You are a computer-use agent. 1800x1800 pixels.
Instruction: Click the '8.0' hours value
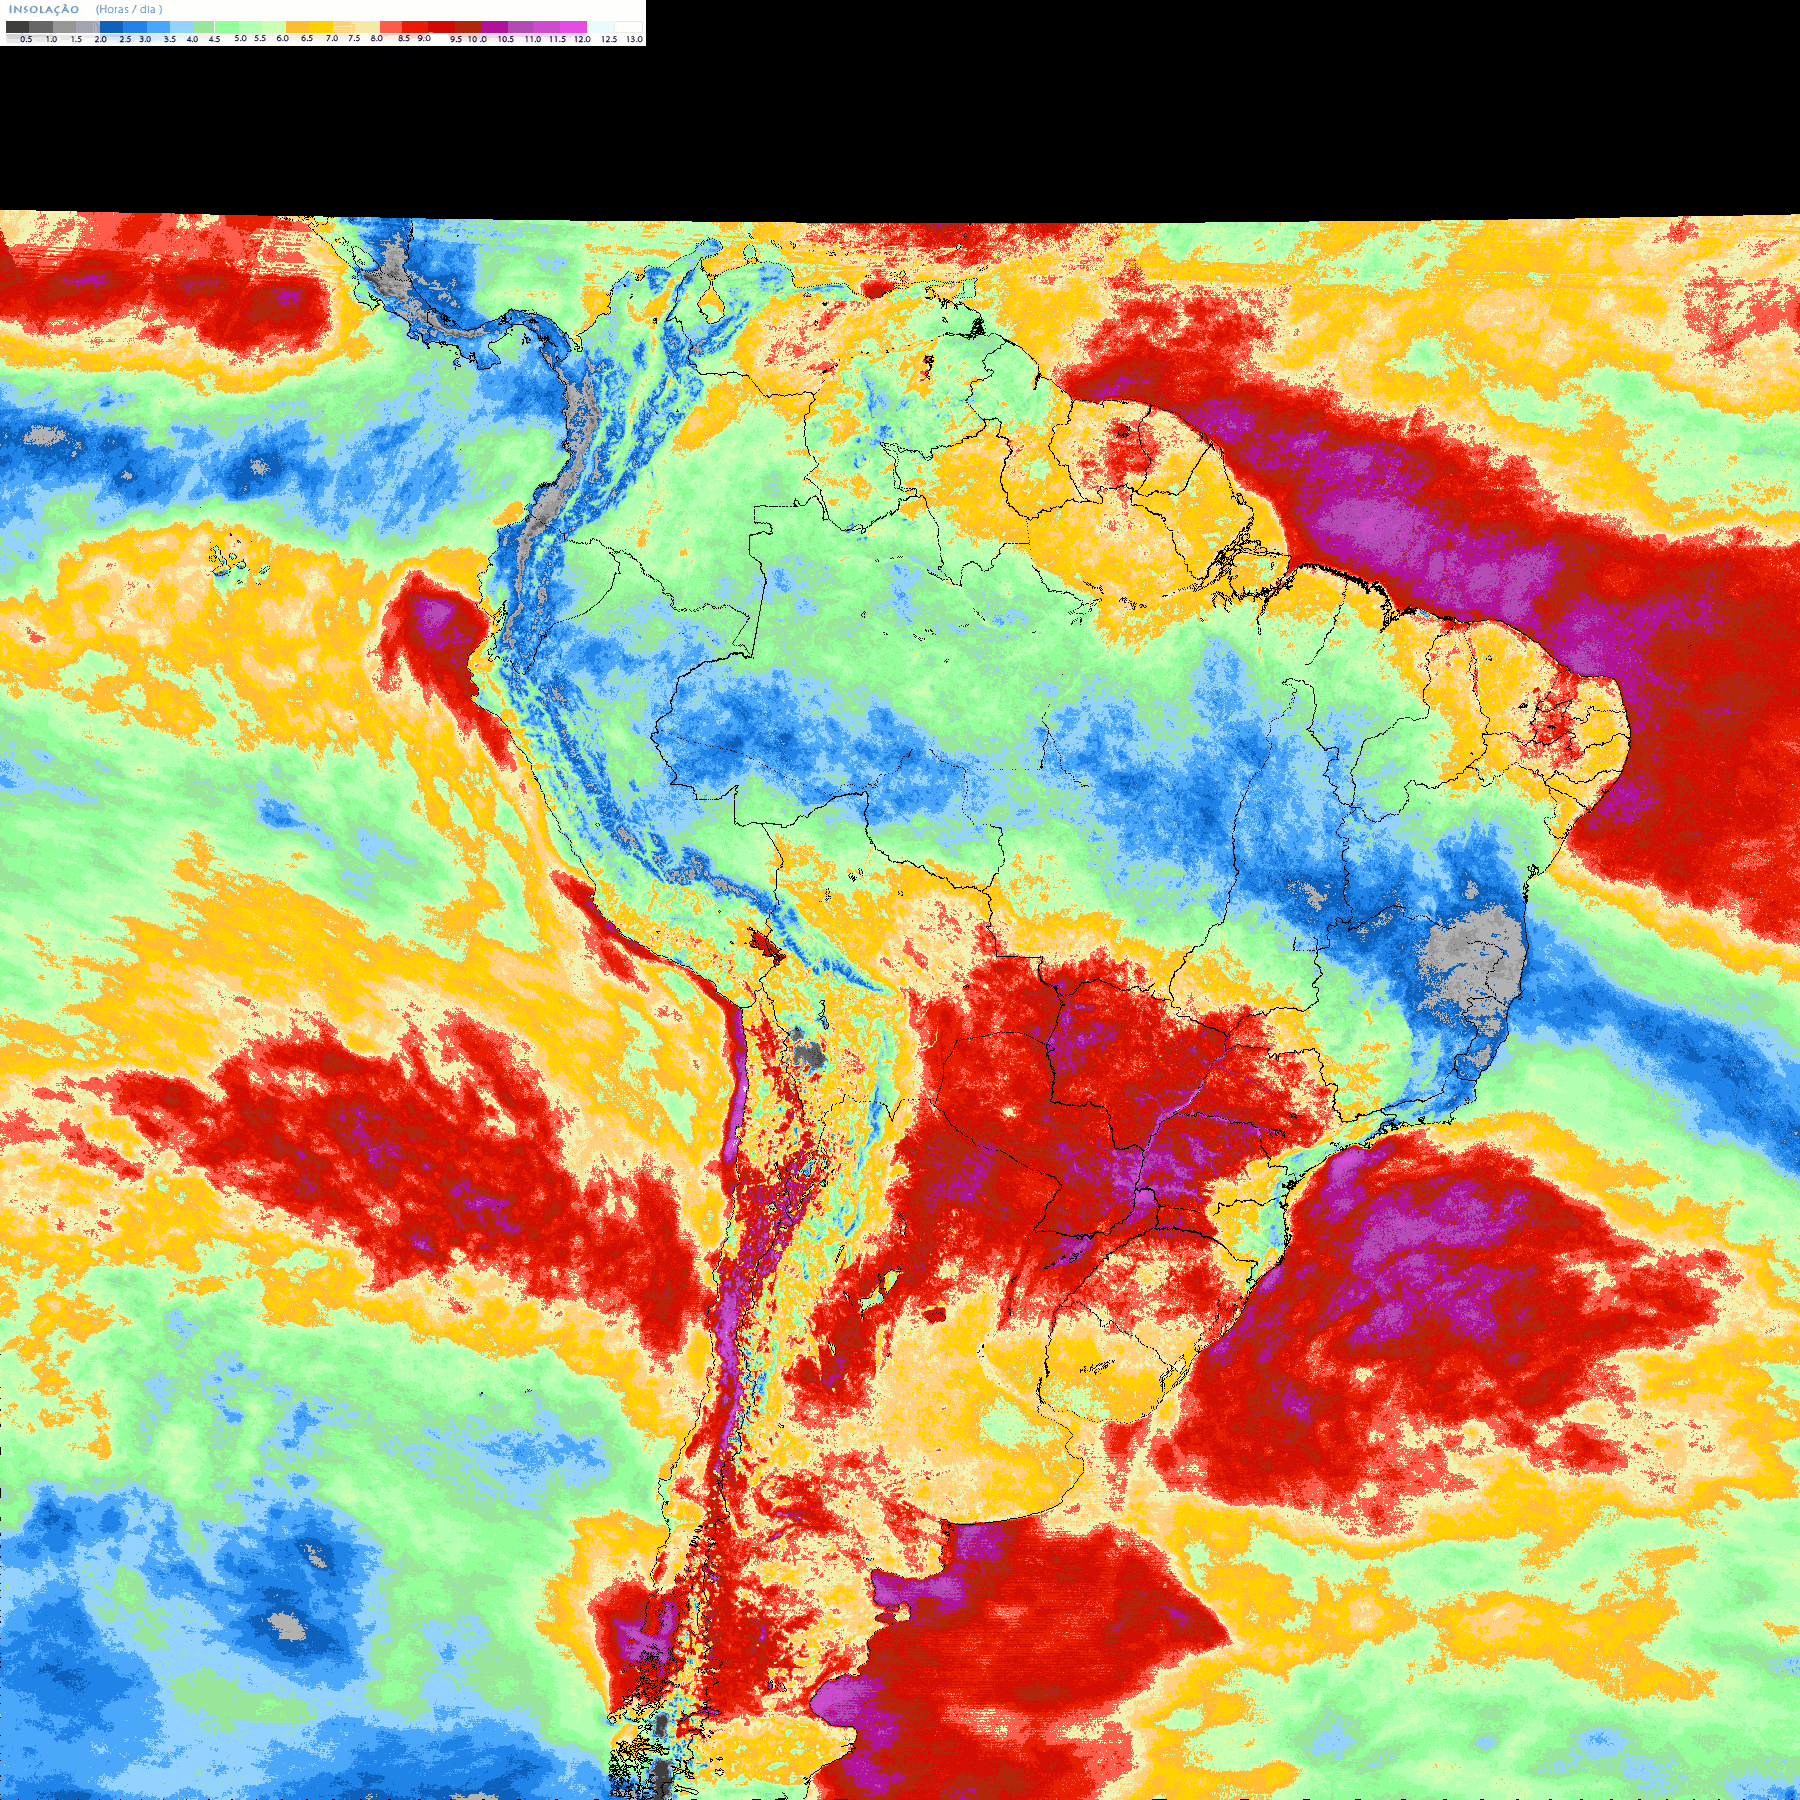click(x=377, y=38)
